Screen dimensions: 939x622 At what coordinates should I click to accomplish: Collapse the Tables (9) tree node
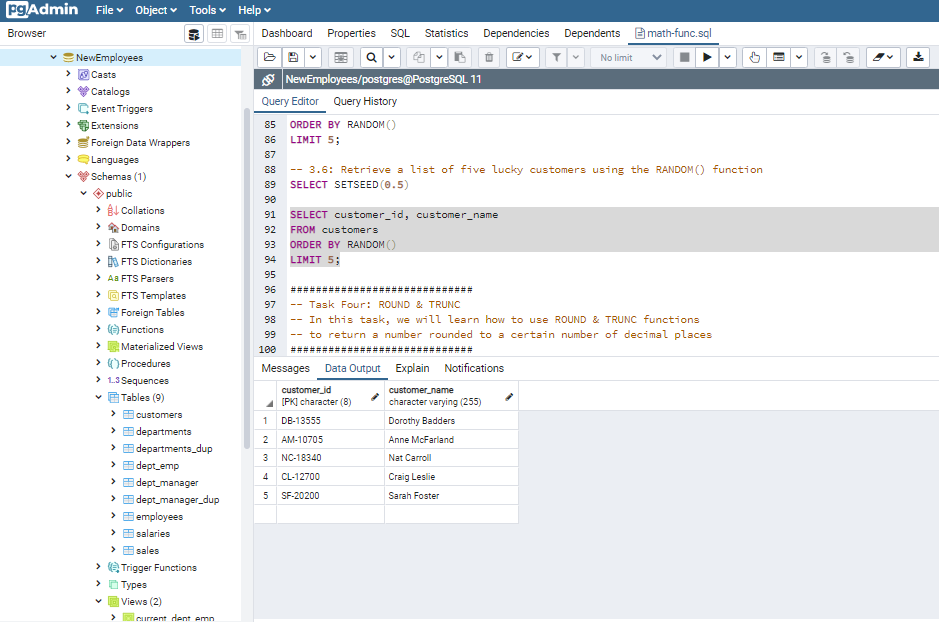click(x=98, y=398)
